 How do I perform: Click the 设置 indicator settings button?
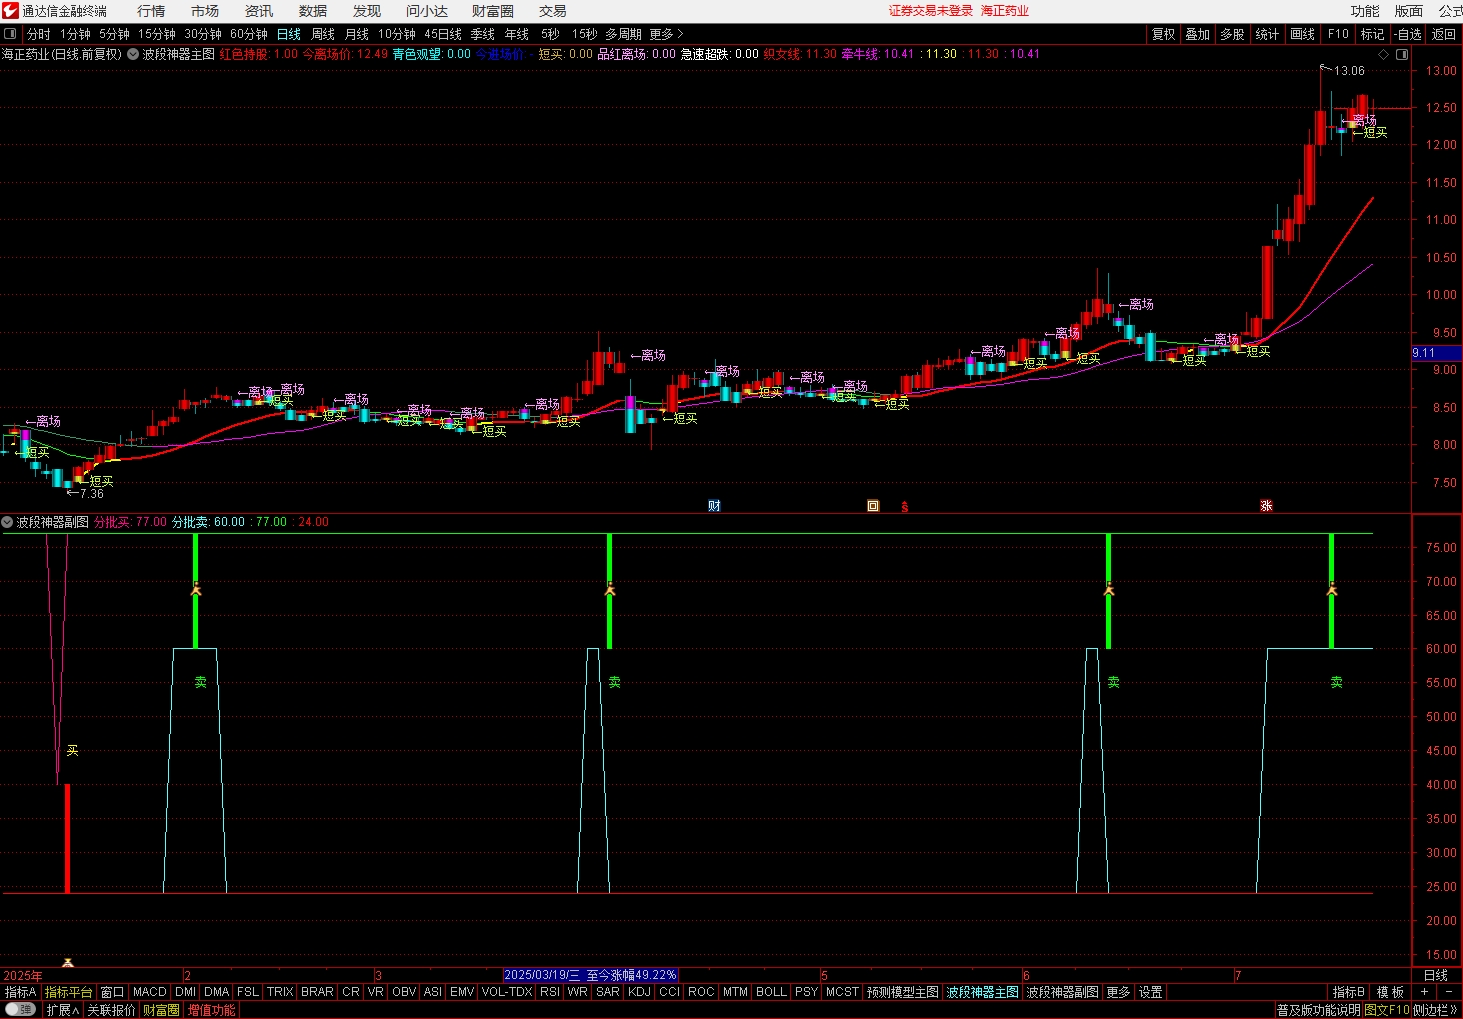[1151, 992]
